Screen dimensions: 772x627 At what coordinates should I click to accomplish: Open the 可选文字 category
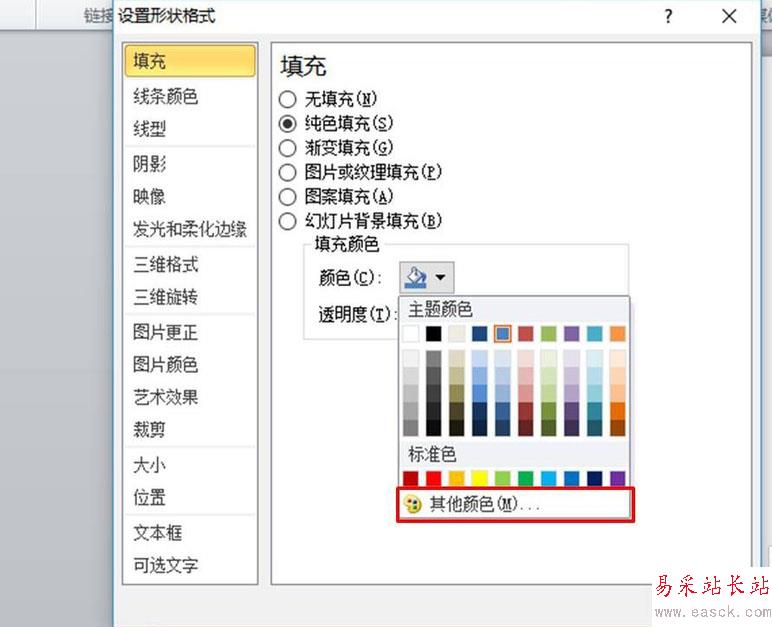point(190,565)
